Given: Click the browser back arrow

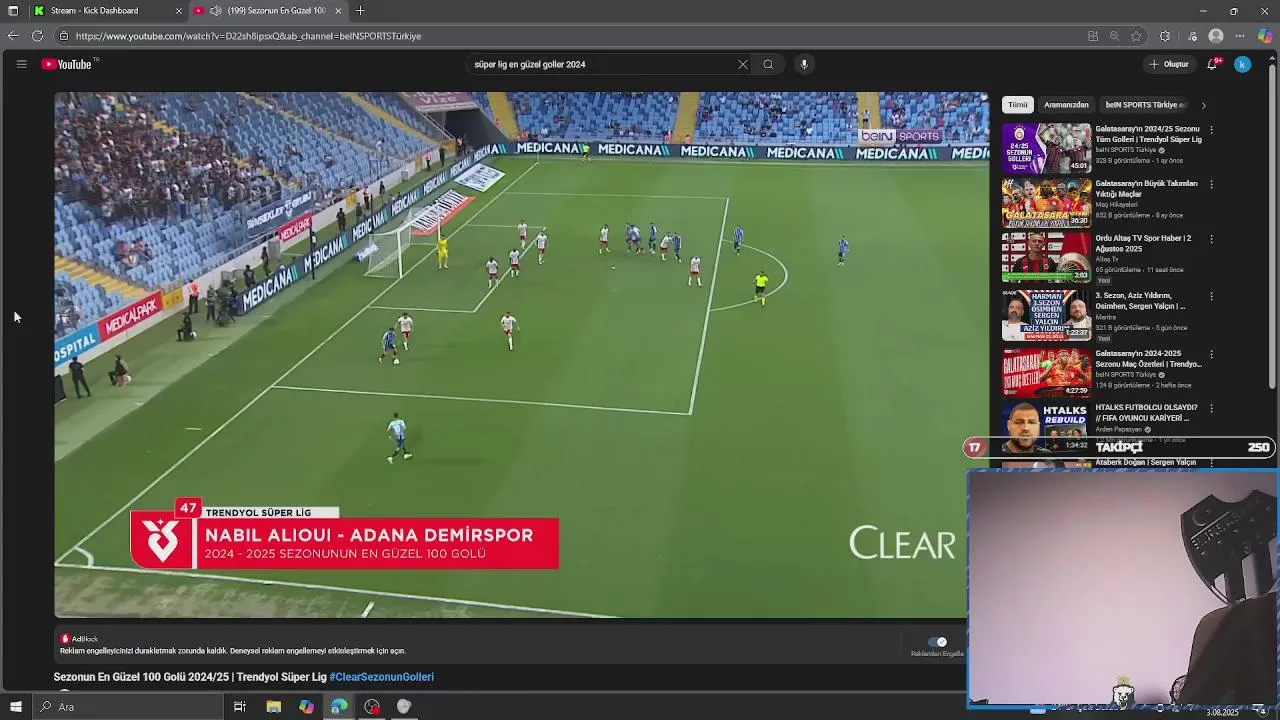Looking at the screenshot, I should (x=13, y=36).
